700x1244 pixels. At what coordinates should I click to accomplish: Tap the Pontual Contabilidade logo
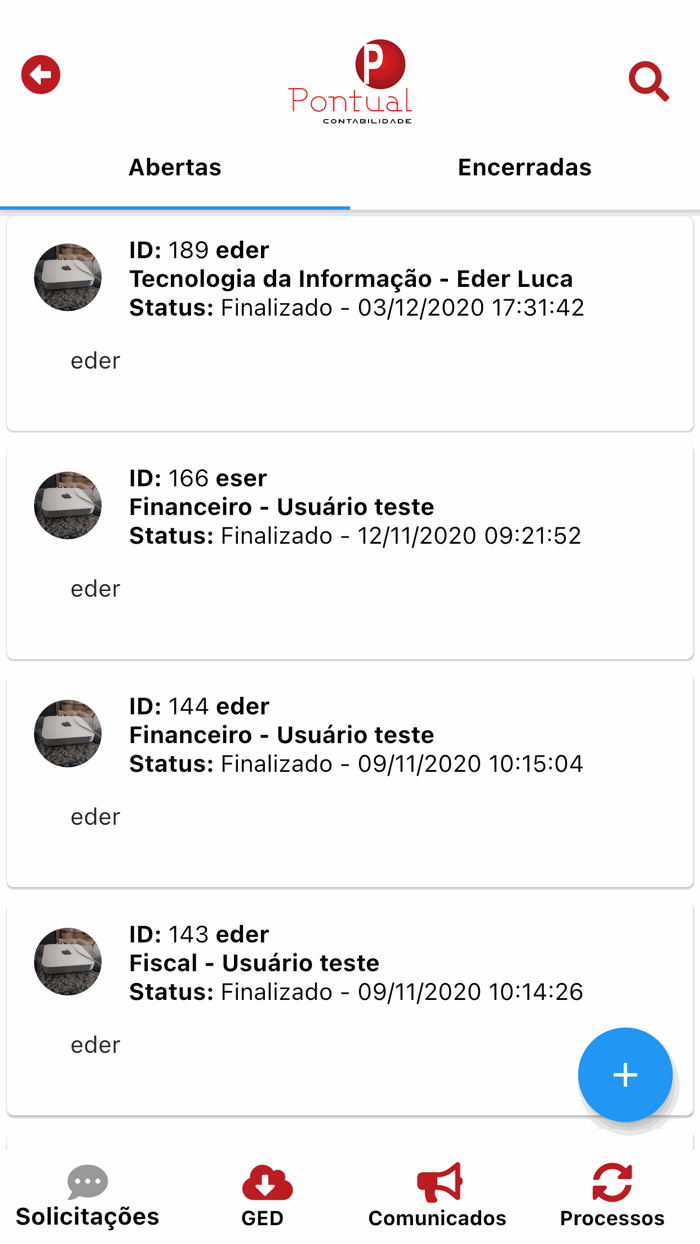click(351, 82)
